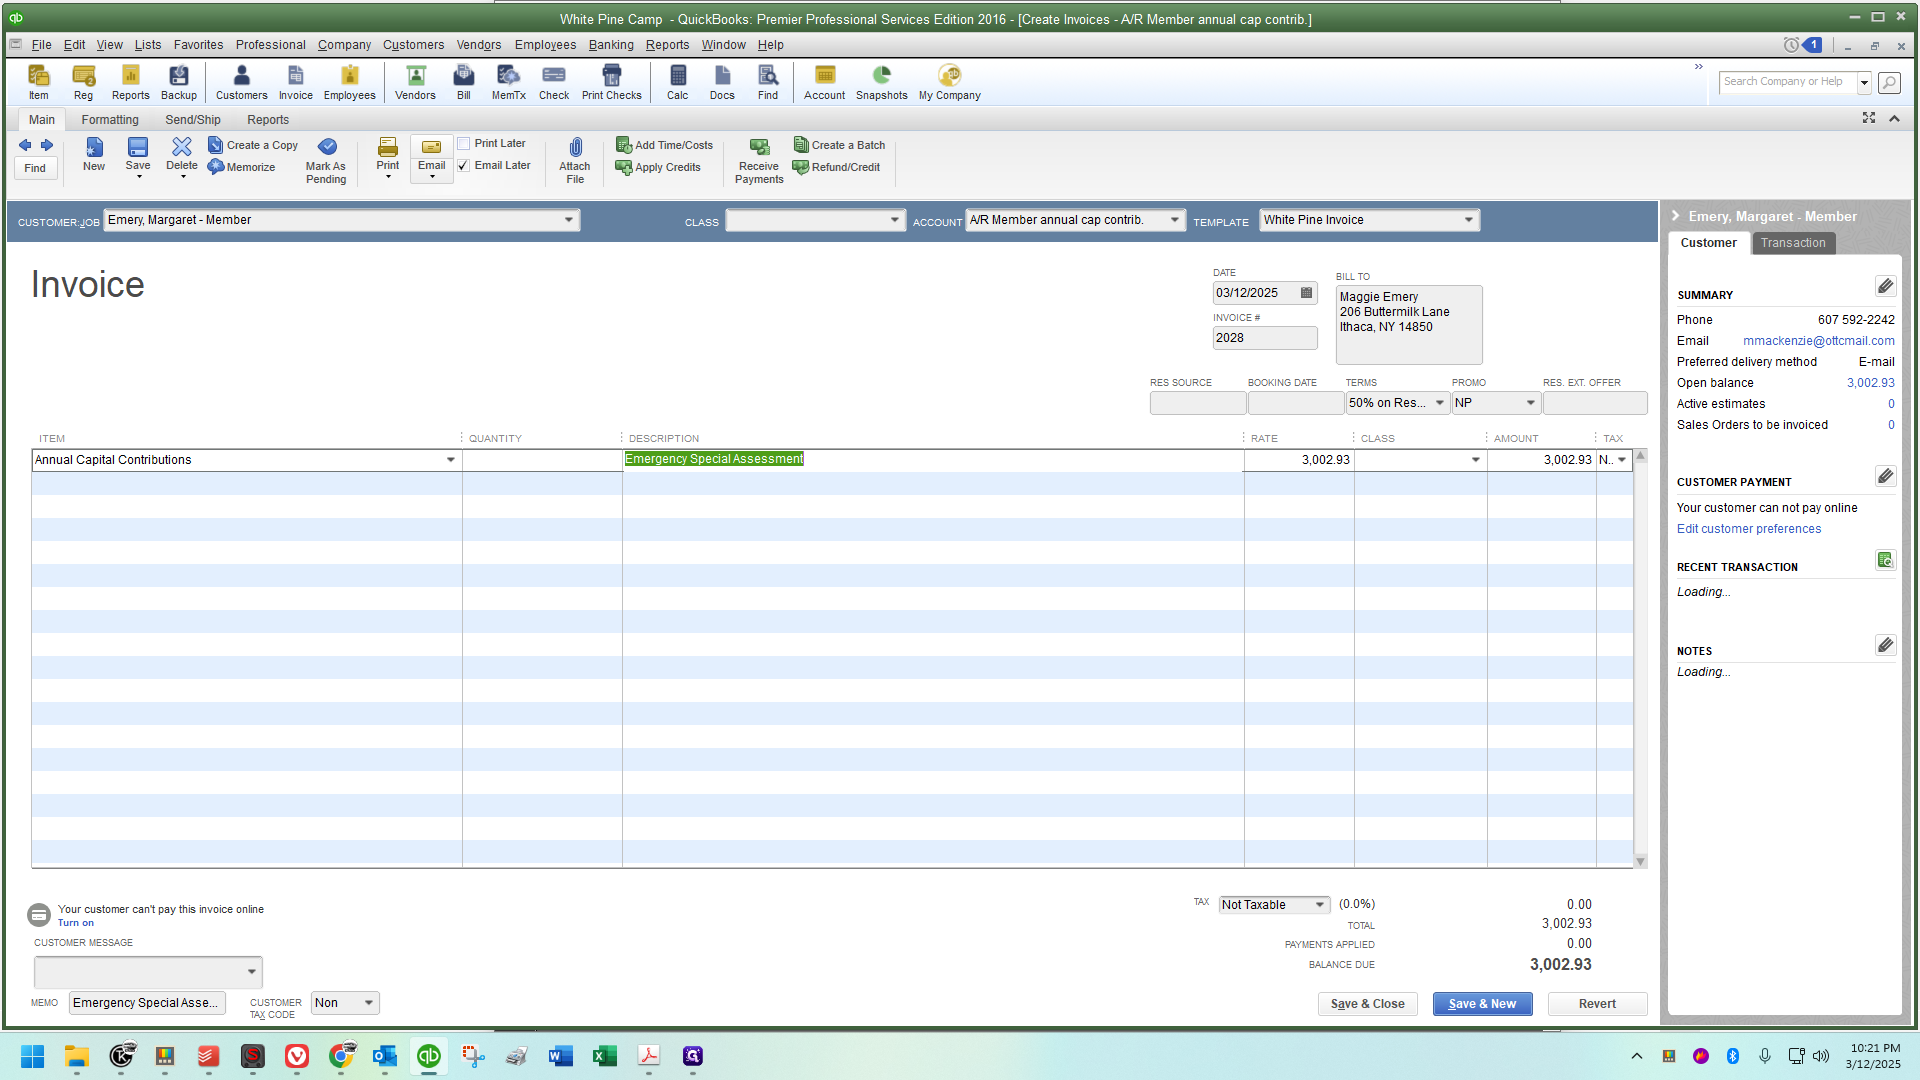Switch to the Send/Ship tab
This screenshot has height=1080, width=1920.
point(193,120)
